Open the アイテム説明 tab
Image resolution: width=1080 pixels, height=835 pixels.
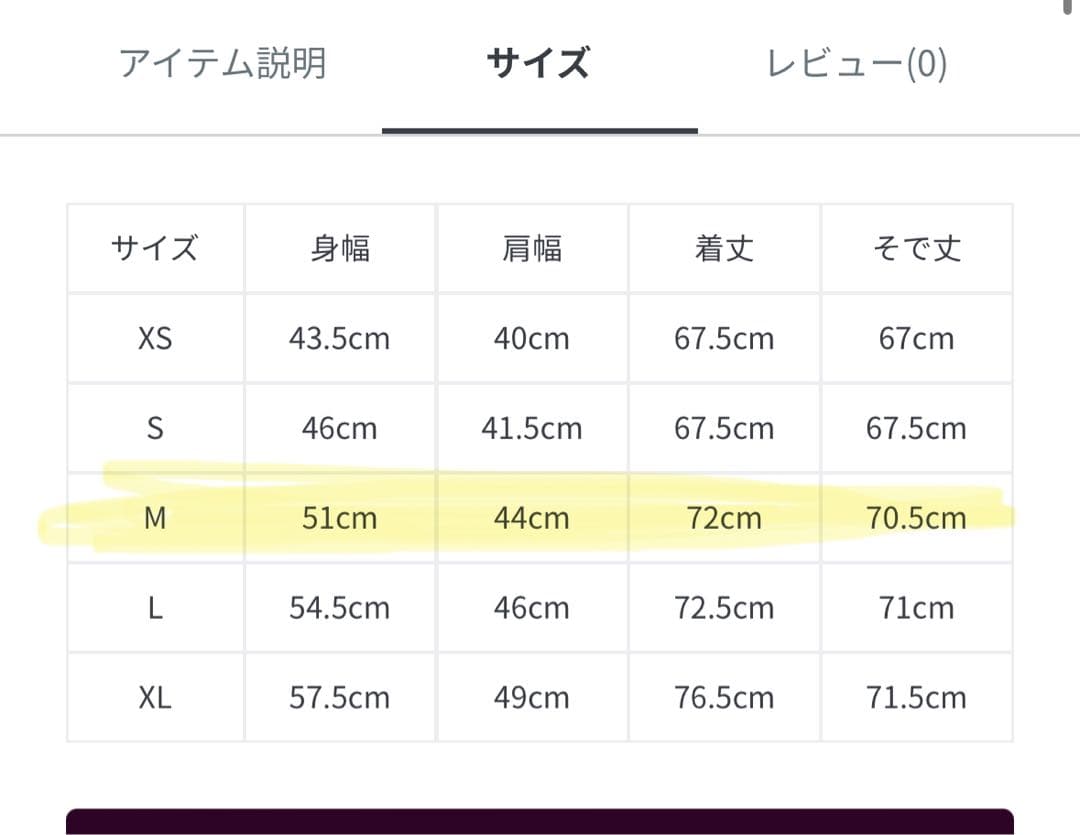tap(222, 64)
